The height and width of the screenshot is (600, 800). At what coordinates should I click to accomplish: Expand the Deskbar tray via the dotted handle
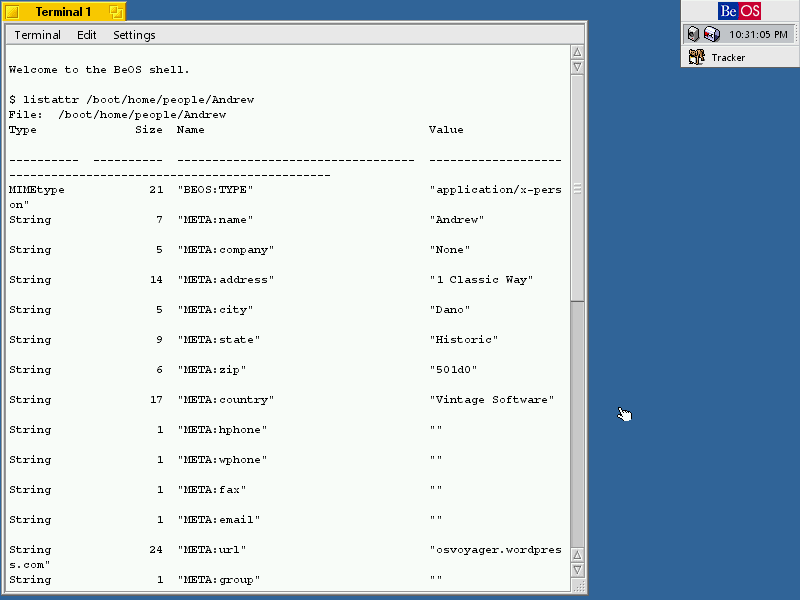[x=797, y=34]
